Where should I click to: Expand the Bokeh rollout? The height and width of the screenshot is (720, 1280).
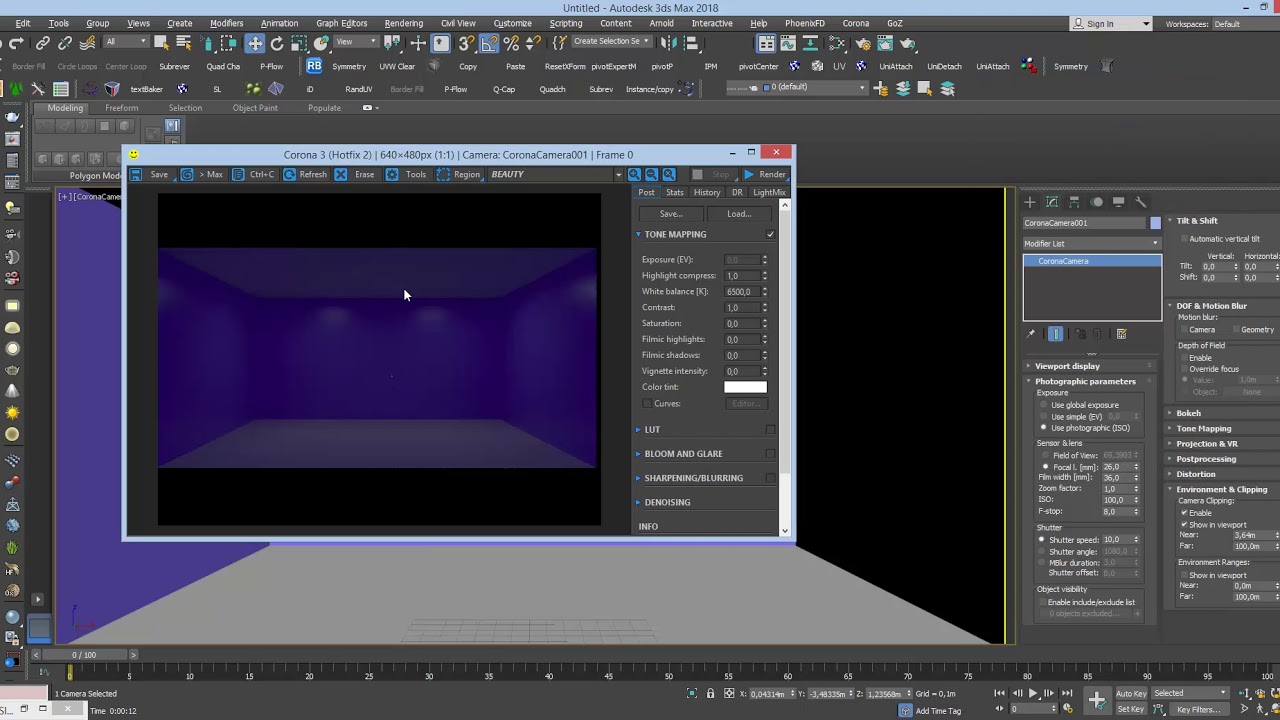tap(1188, 413)
